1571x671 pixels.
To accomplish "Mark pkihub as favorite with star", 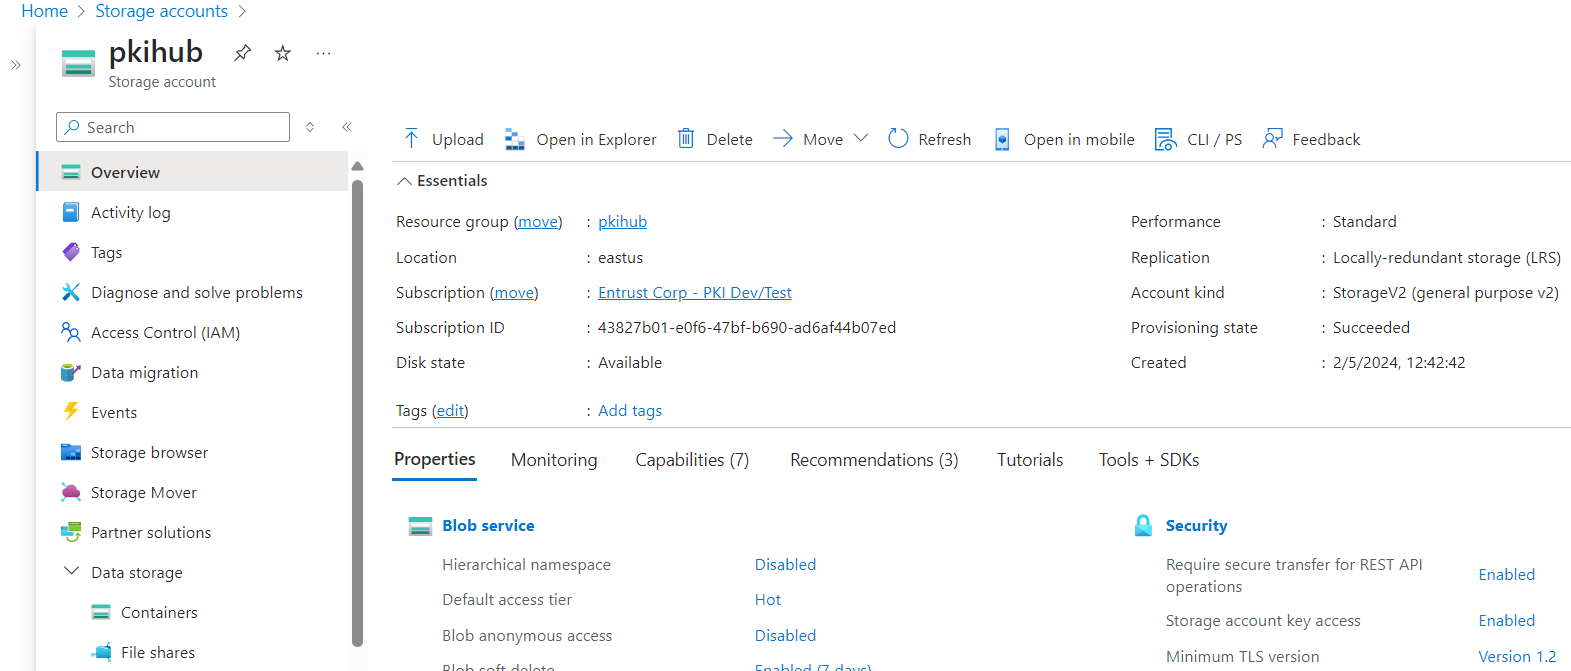I will coord(283,53).
